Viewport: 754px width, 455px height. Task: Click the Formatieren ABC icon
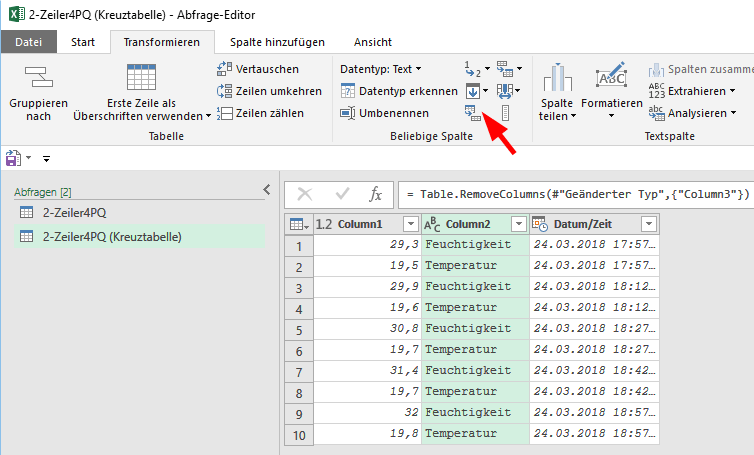point(611,75)
